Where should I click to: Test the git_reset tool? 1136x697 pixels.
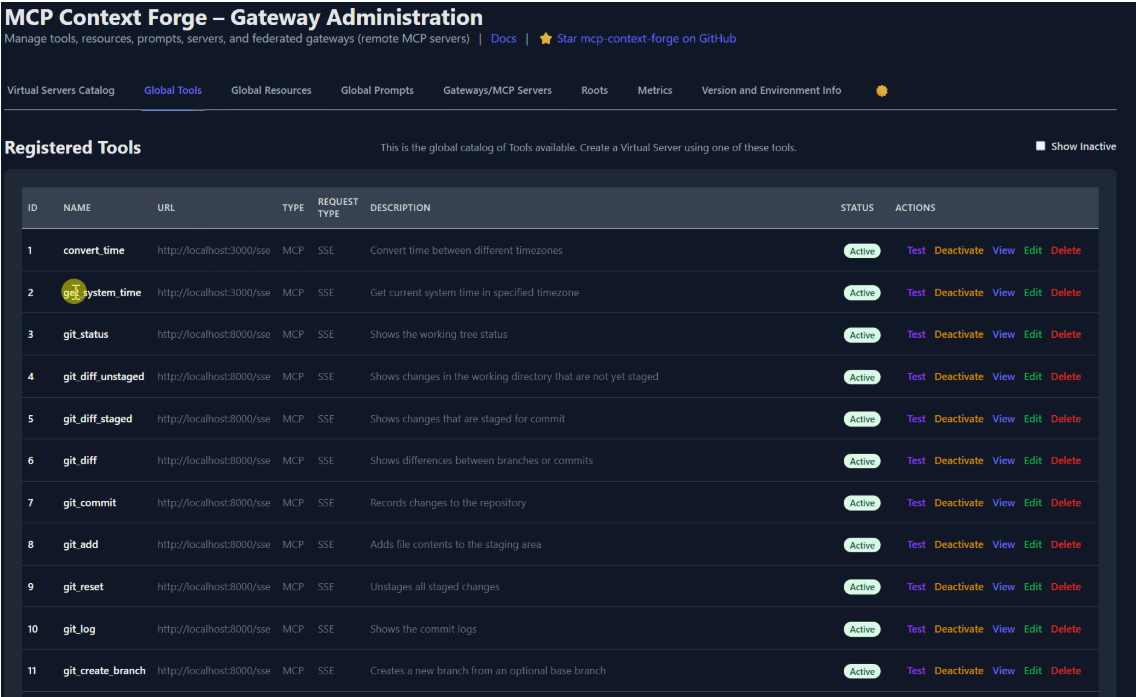[916, 586]
